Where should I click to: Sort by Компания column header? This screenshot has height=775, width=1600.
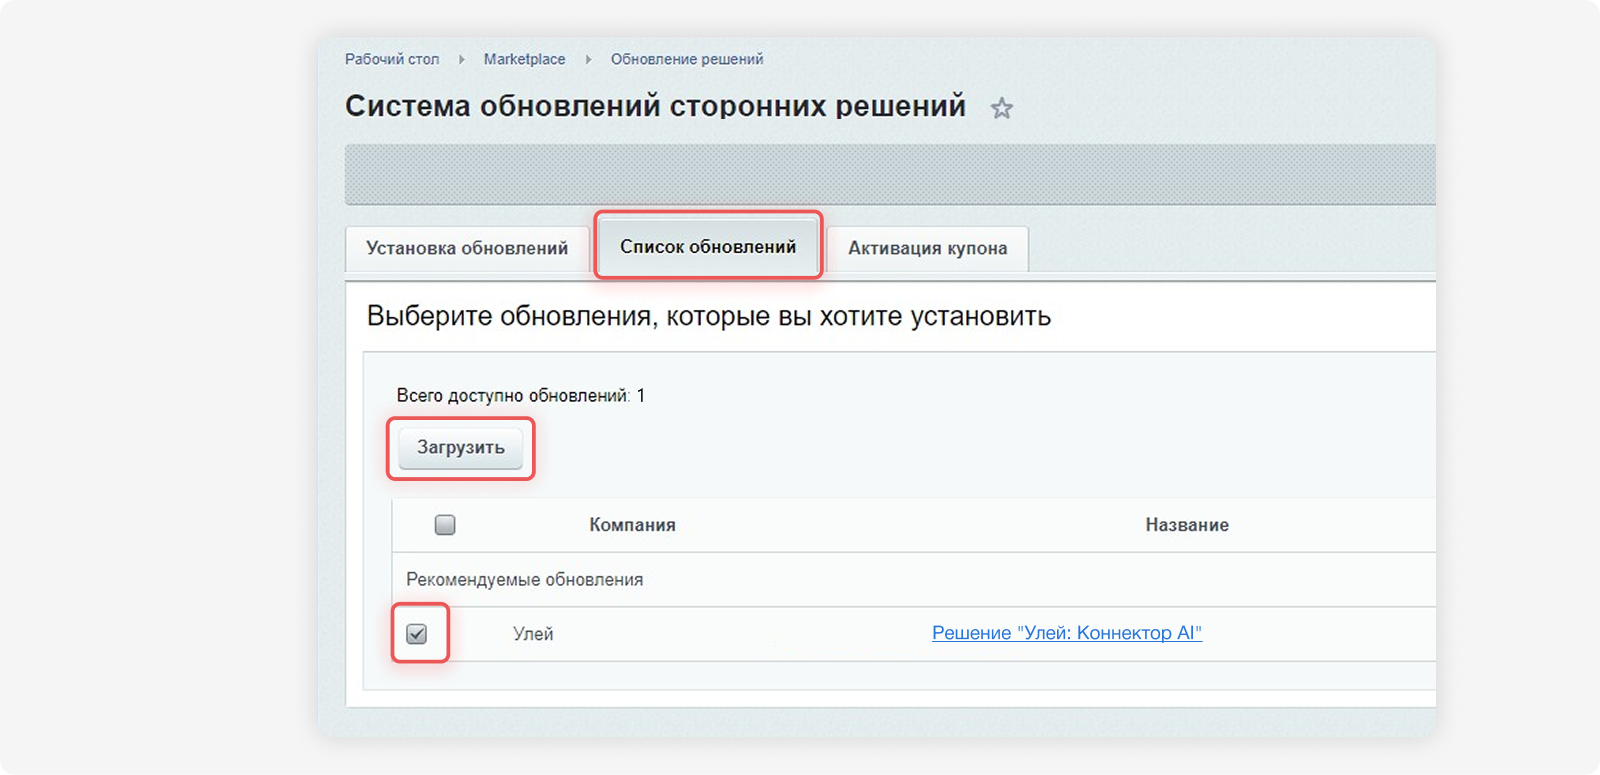pyautogui.click(x=632, y=525)
